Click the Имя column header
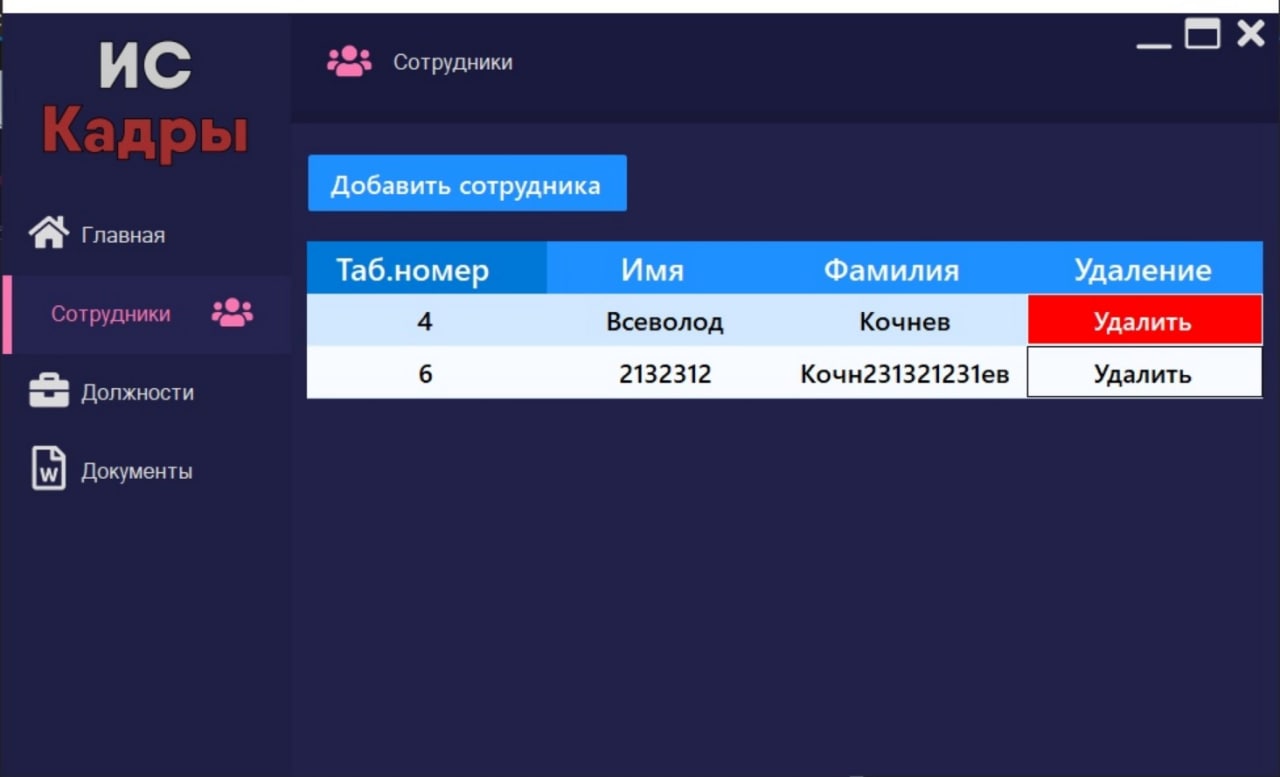 coord(652,269)
